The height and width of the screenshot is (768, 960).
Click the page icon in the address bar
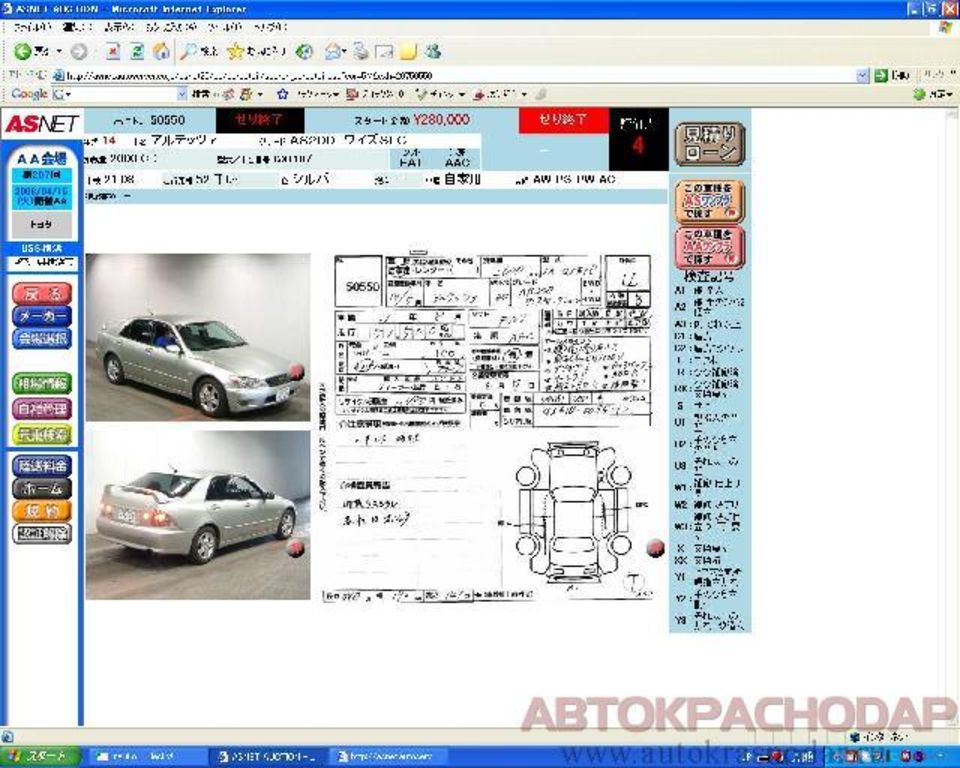pyautogui.click(x=58, y=76)
